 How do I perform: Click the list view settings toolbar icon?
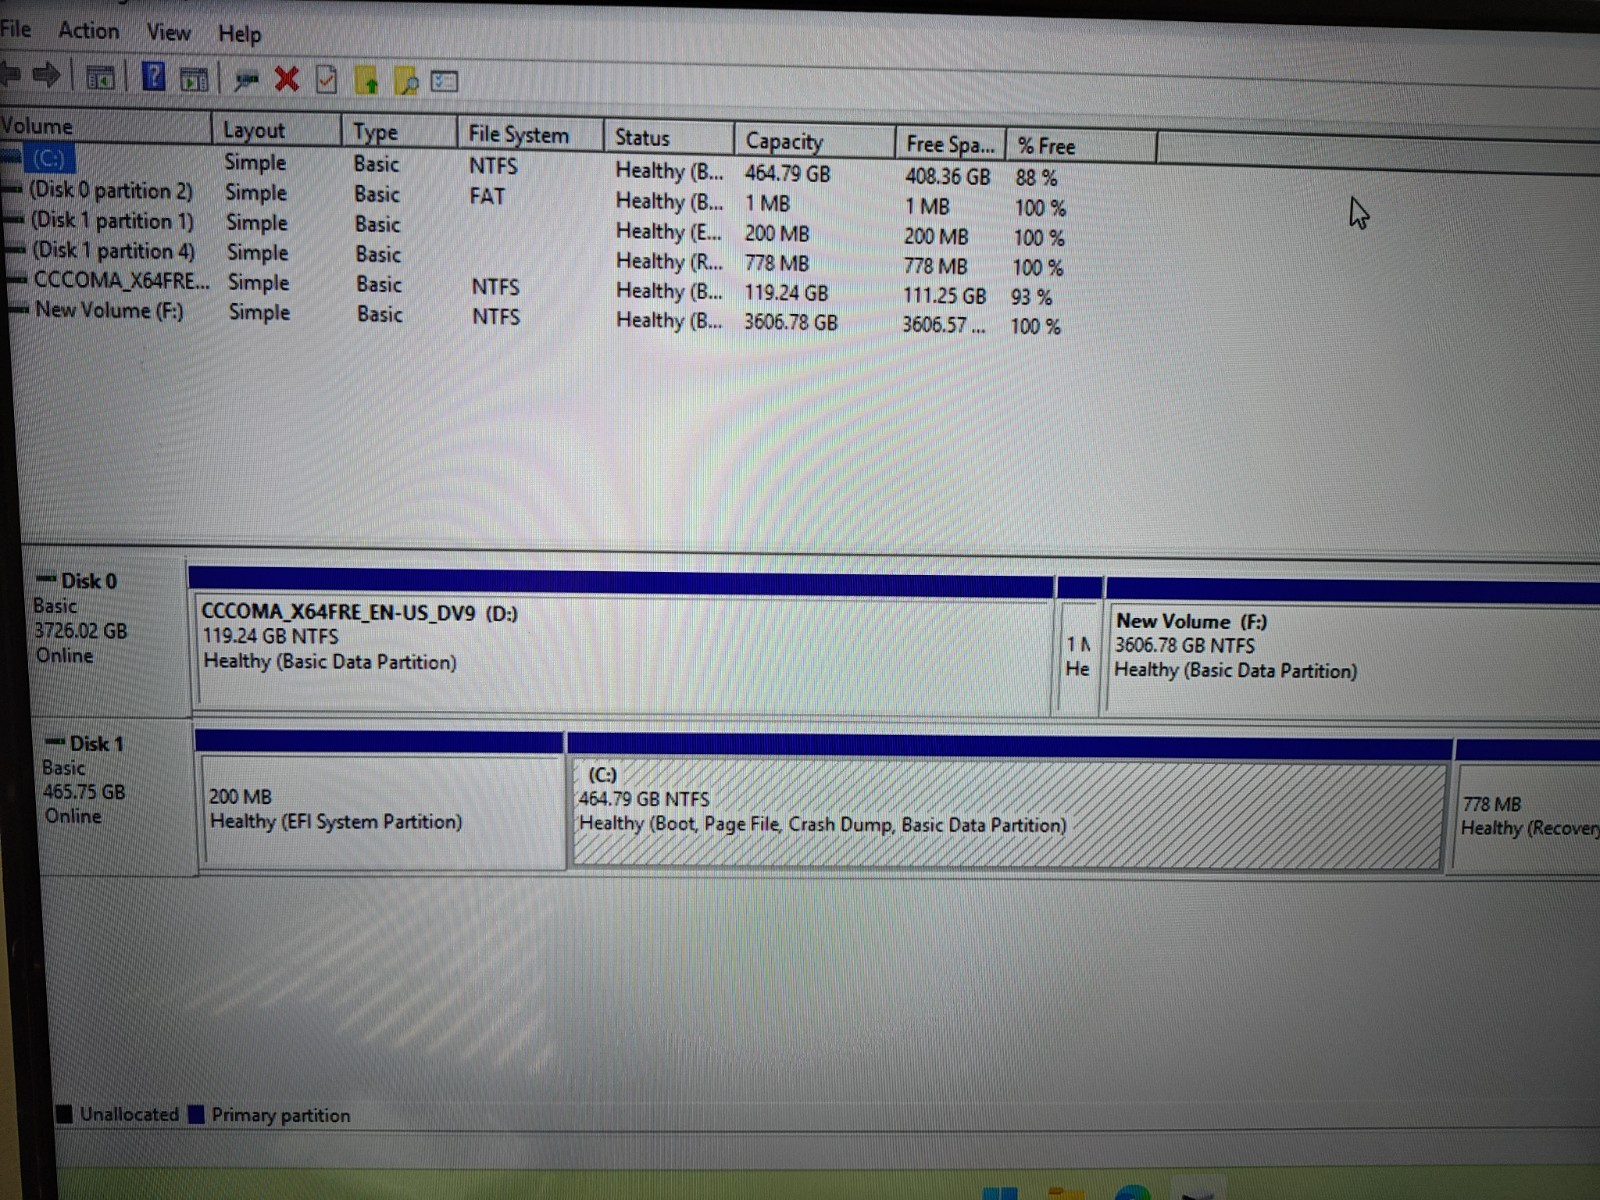444,82
